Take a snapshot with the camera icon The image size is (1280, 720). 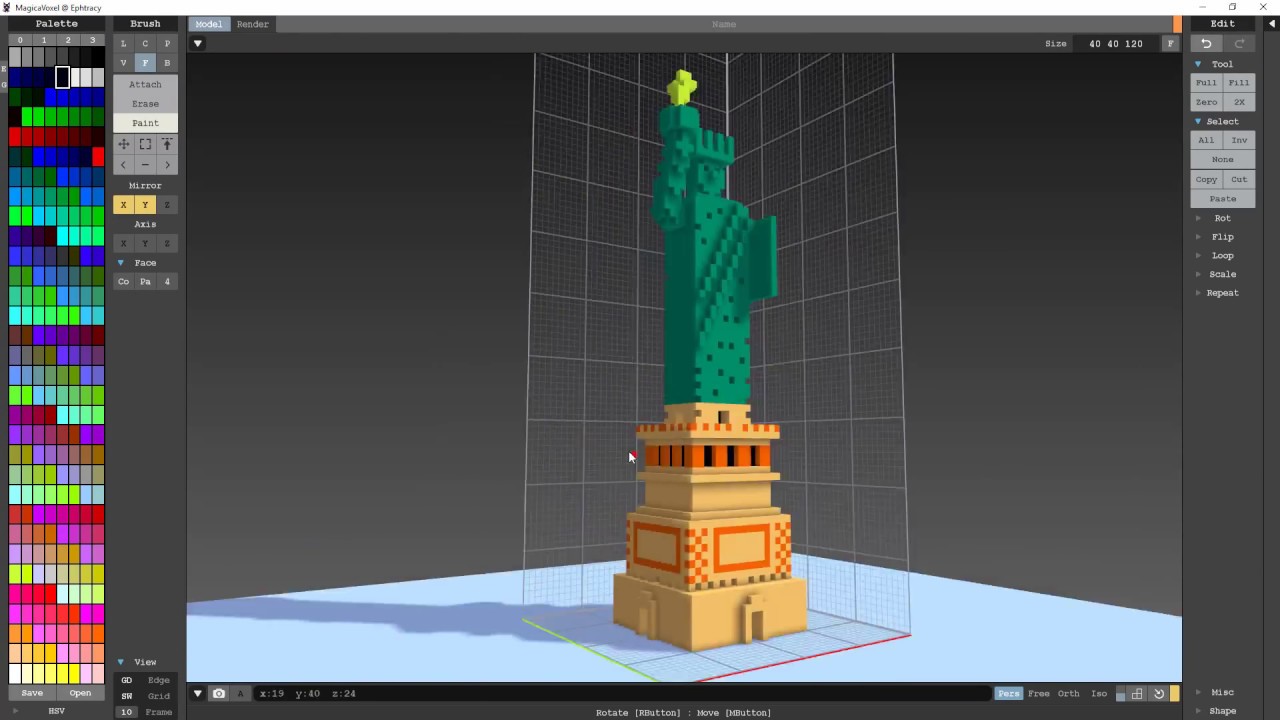[219, 693]
